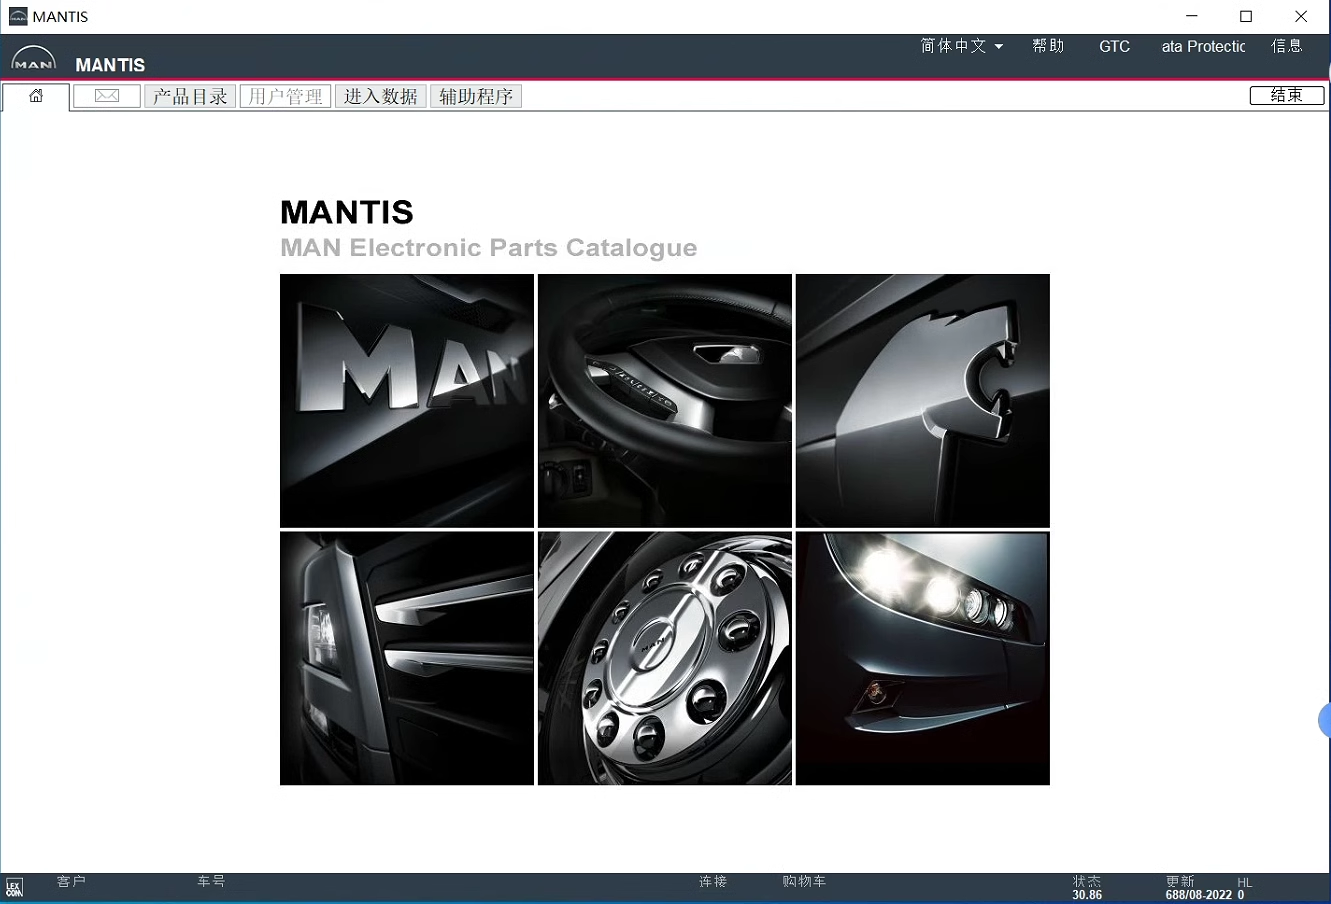Switch to the 进入数据 tab

pos(380,96)
